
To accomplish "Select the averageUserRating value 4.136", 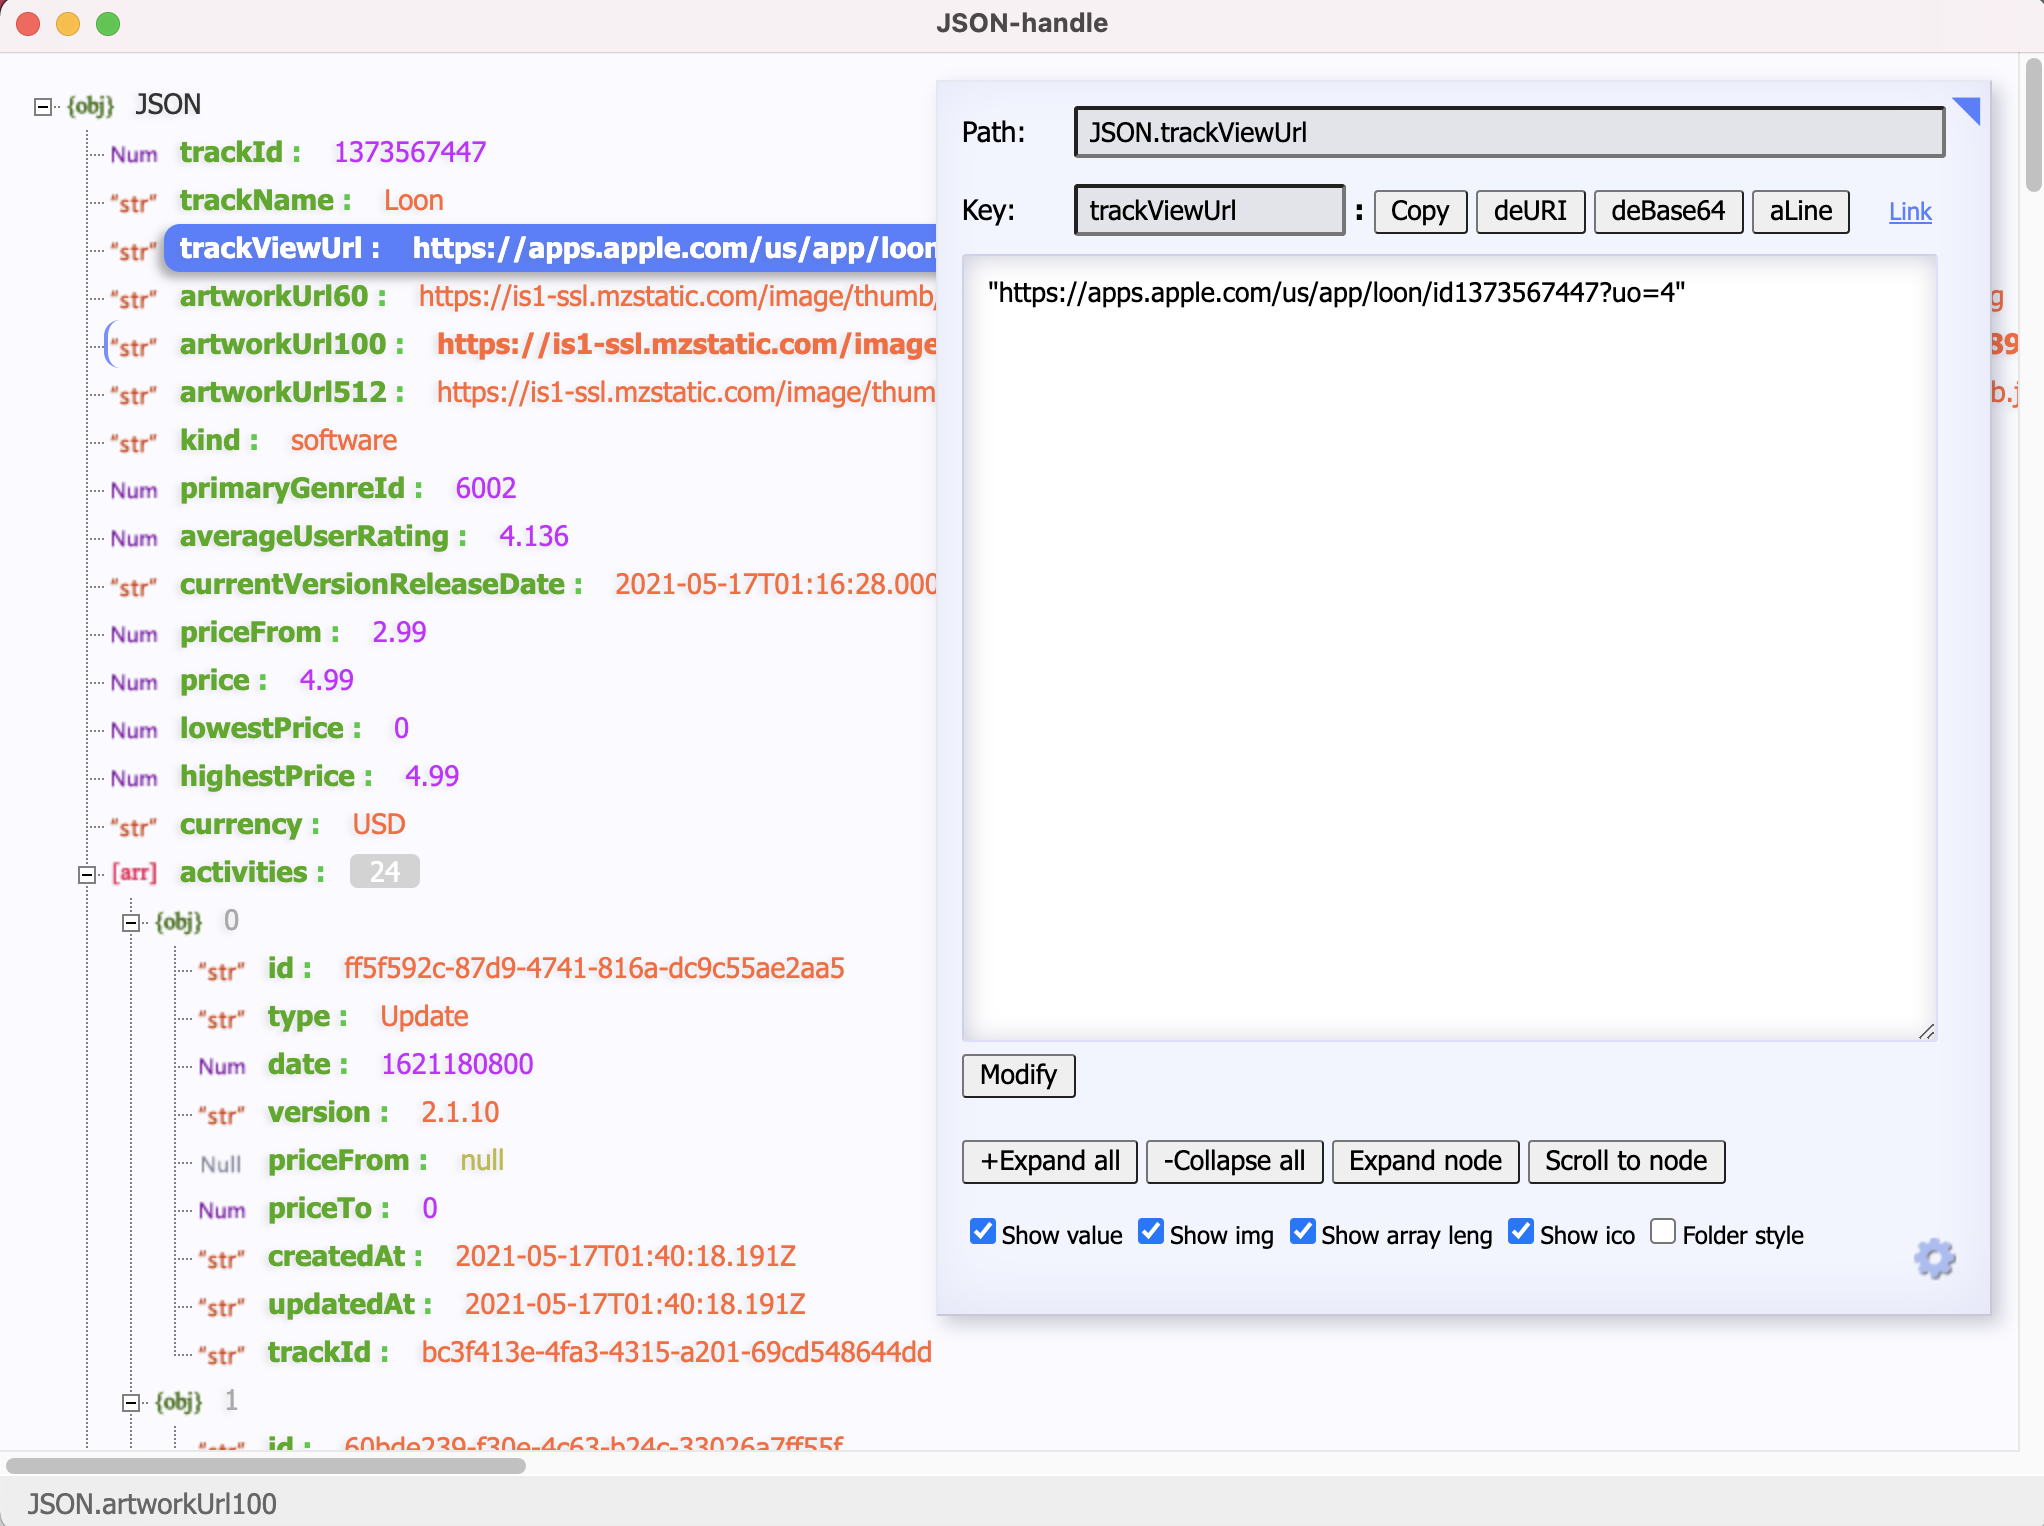I will (x=534, y=537).
